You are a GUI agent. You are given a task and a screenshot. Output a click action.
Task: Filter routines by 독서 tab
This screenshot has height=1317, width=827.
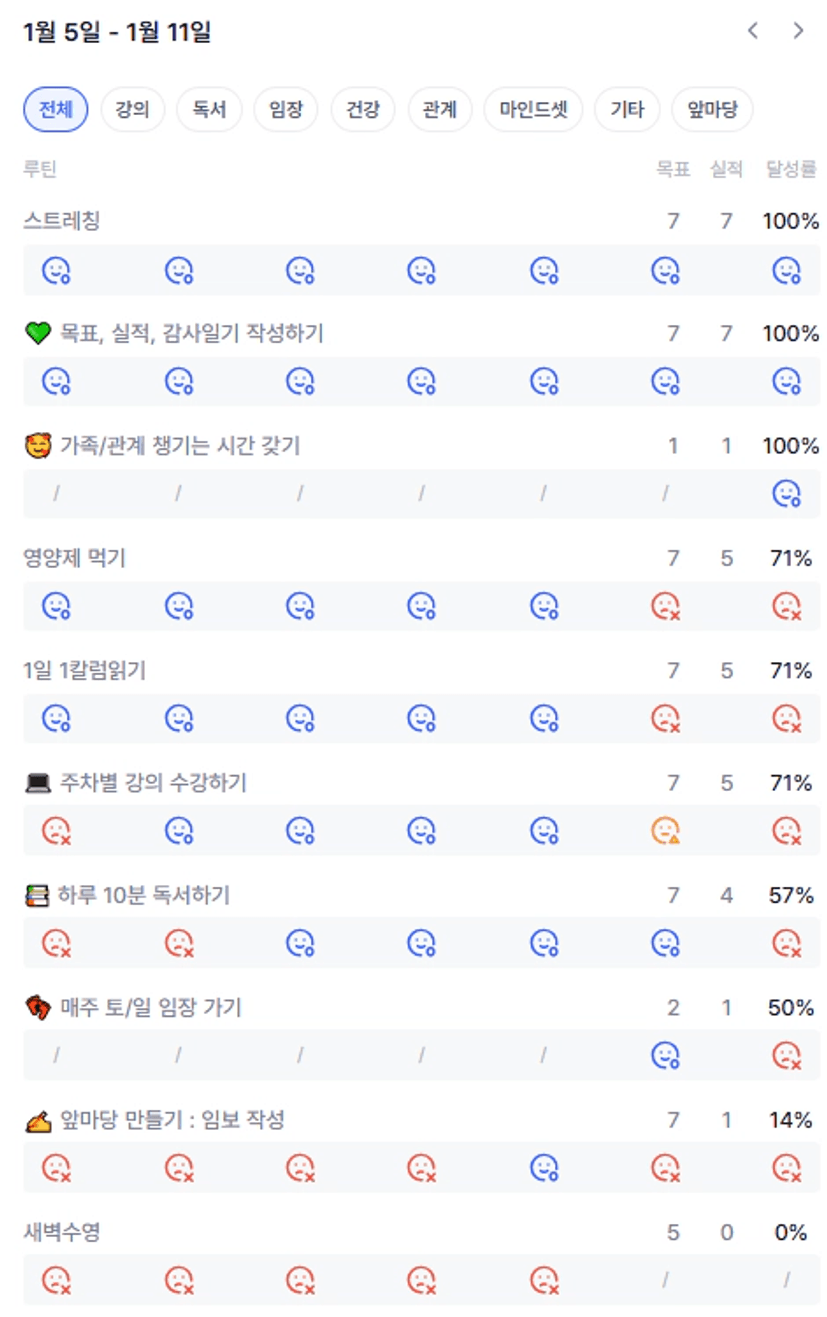[x=210, y=110]
